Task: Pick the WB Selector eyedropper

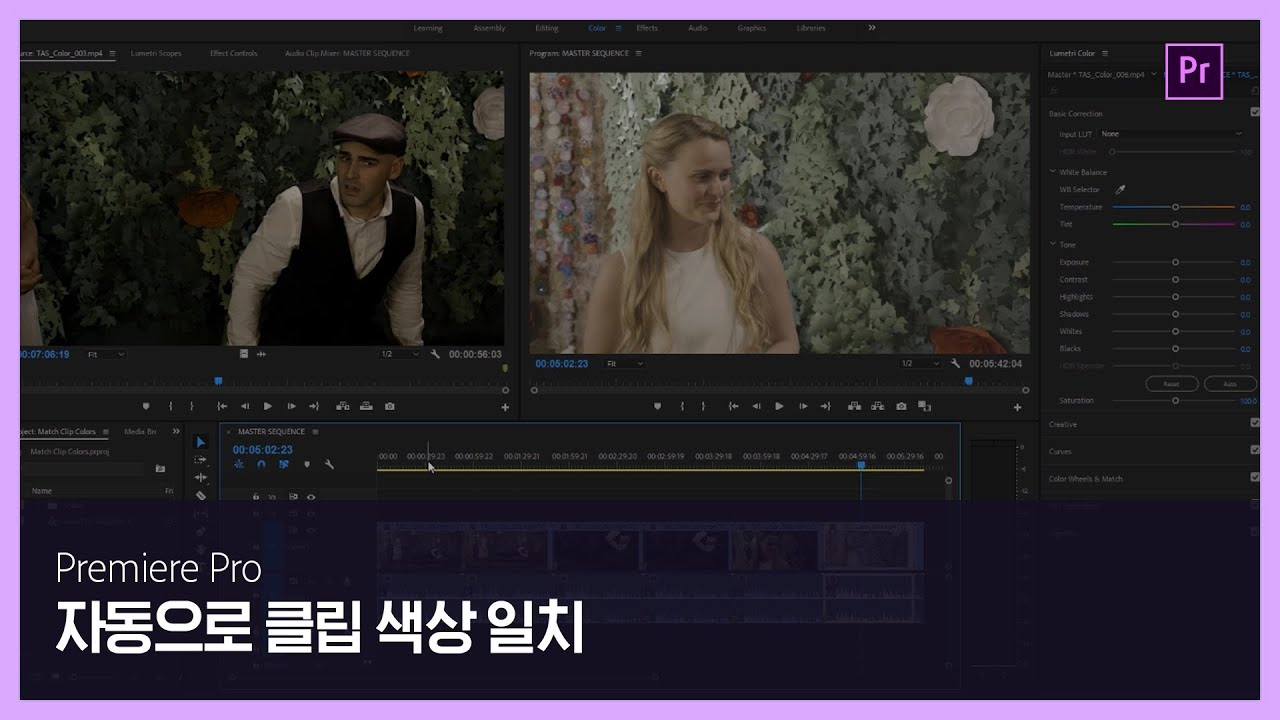Action: tap(1120, 189)
